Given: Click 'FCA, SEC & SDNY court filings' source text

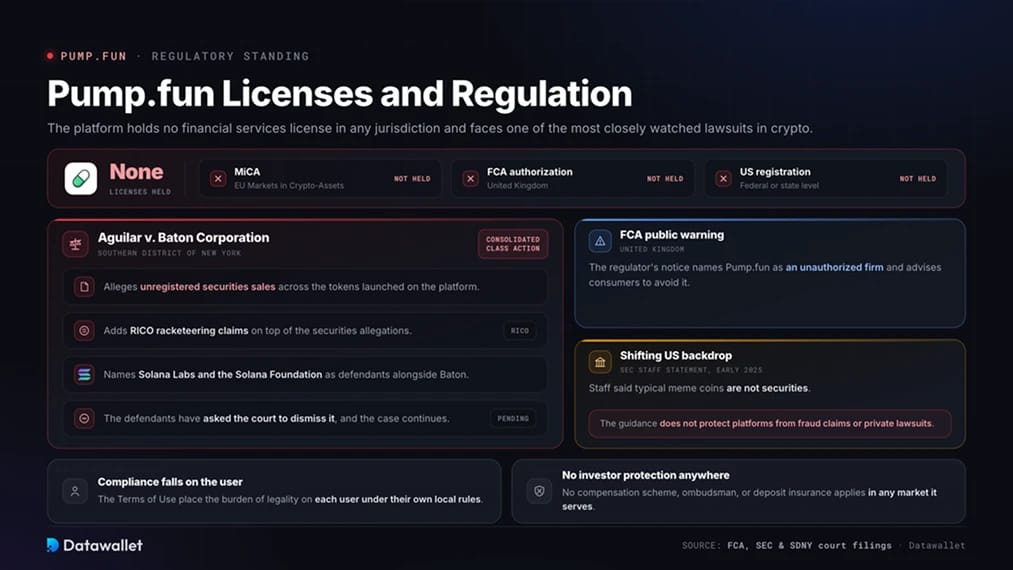Looking at the screenshot, I should click(x=809, y=545).
